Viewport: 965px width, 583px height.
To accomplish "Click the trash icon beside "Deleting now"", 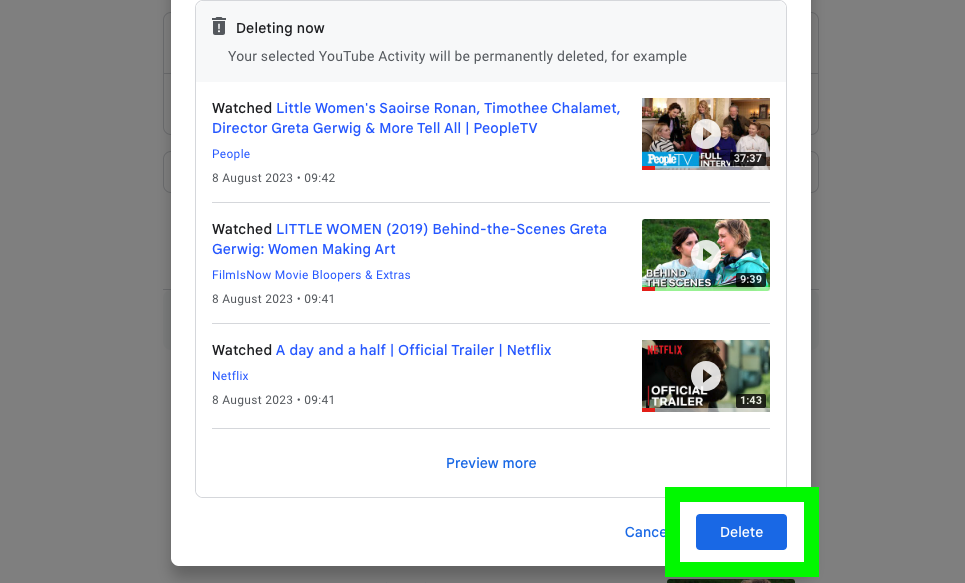I will [x=219, y=27].
